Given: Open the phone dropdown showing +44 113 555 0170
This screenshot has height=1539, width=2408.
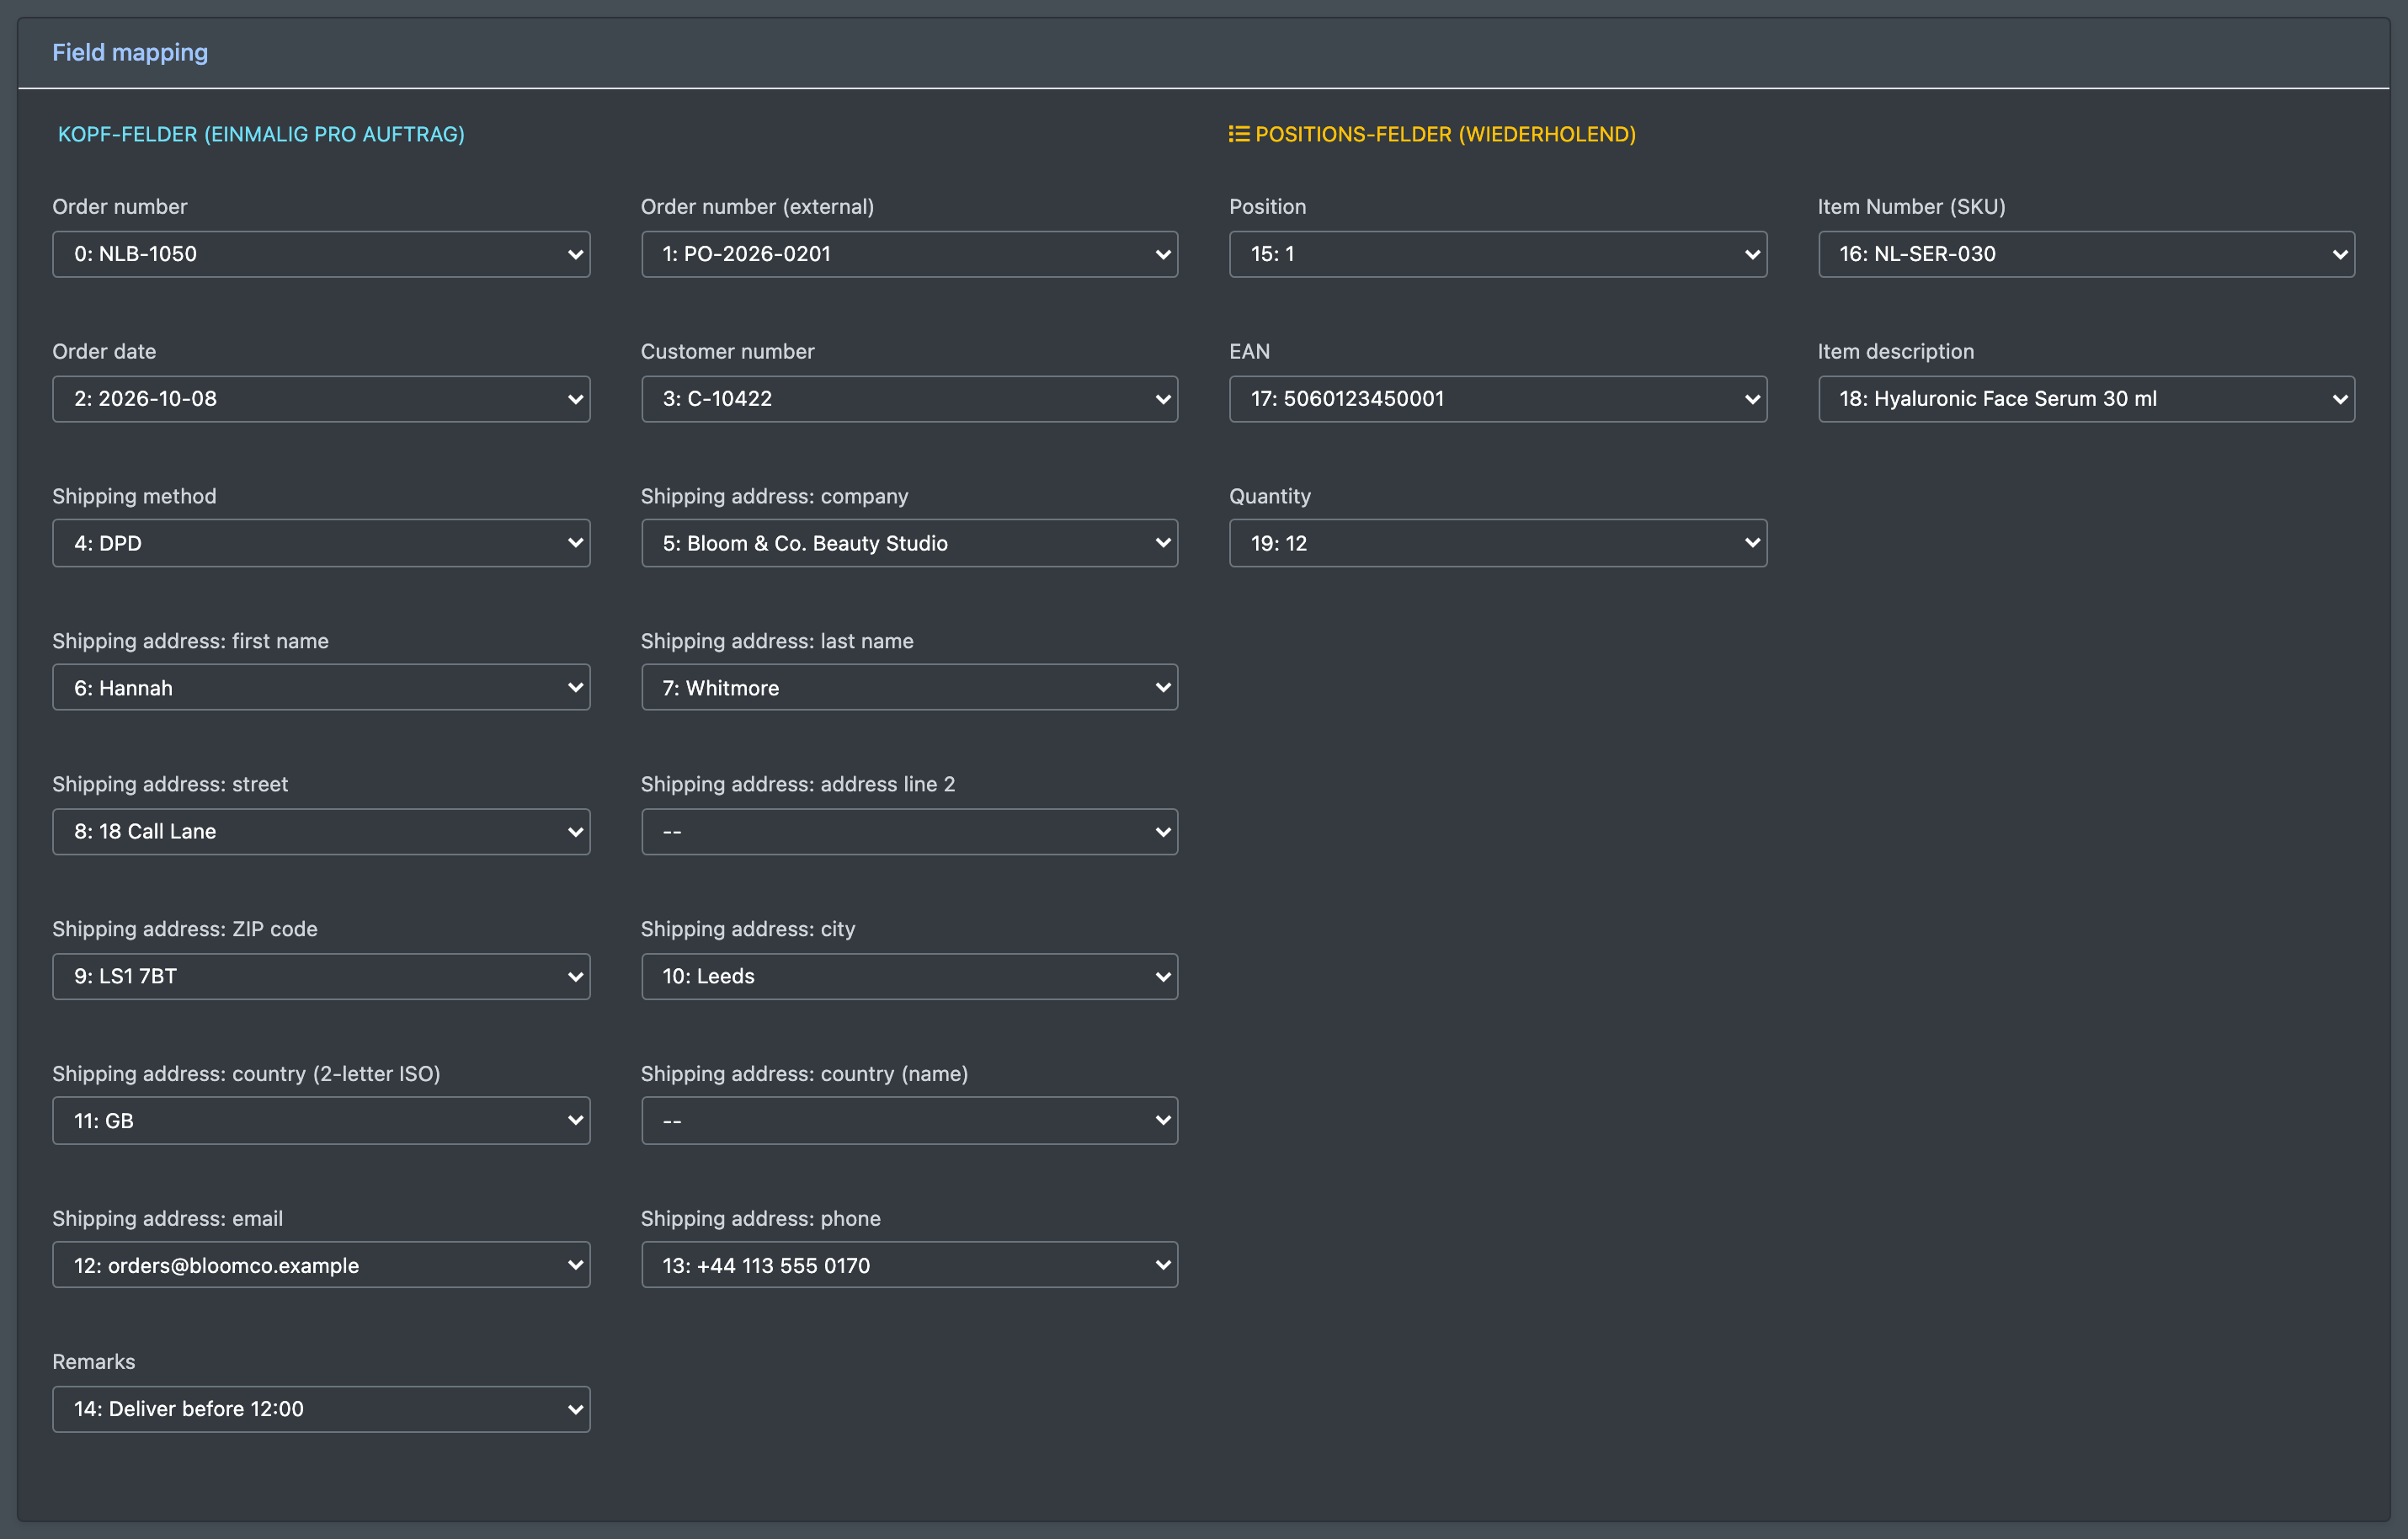Looking at the screenshot, I should [x=909, y=1265].
